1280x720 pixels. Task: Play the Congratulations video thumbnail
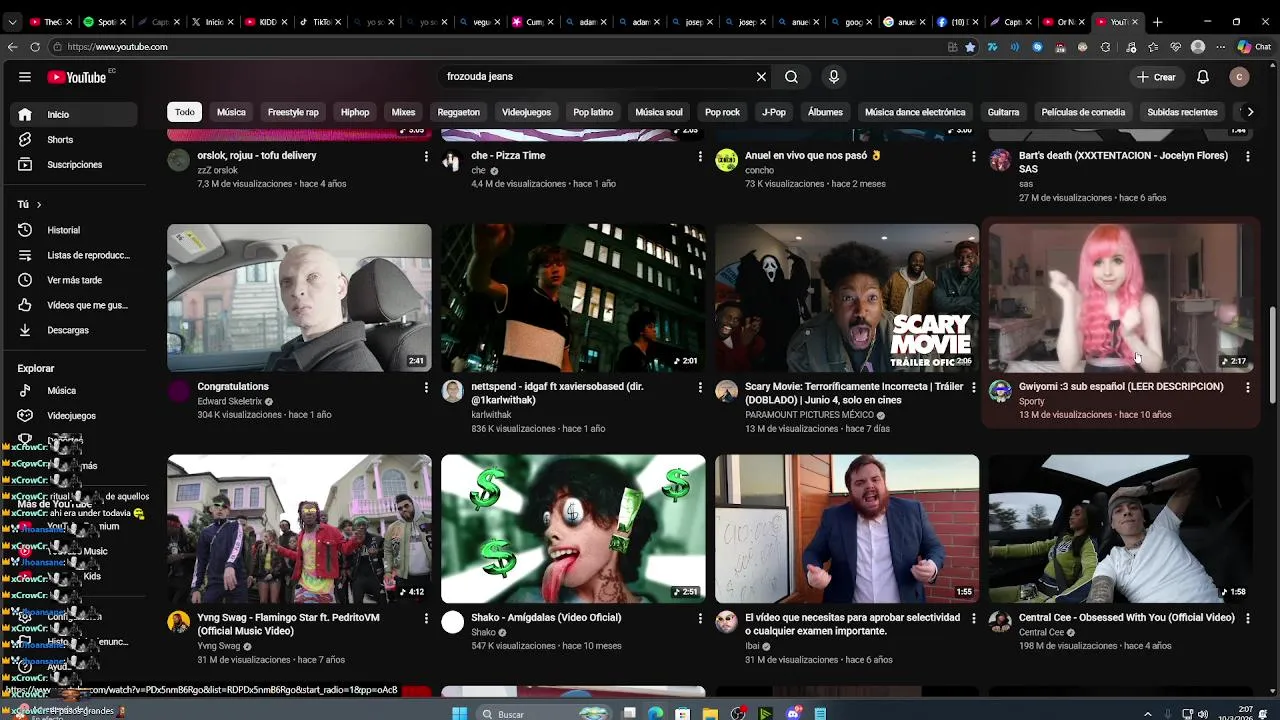pyautogui.click(x=299, y=298)
